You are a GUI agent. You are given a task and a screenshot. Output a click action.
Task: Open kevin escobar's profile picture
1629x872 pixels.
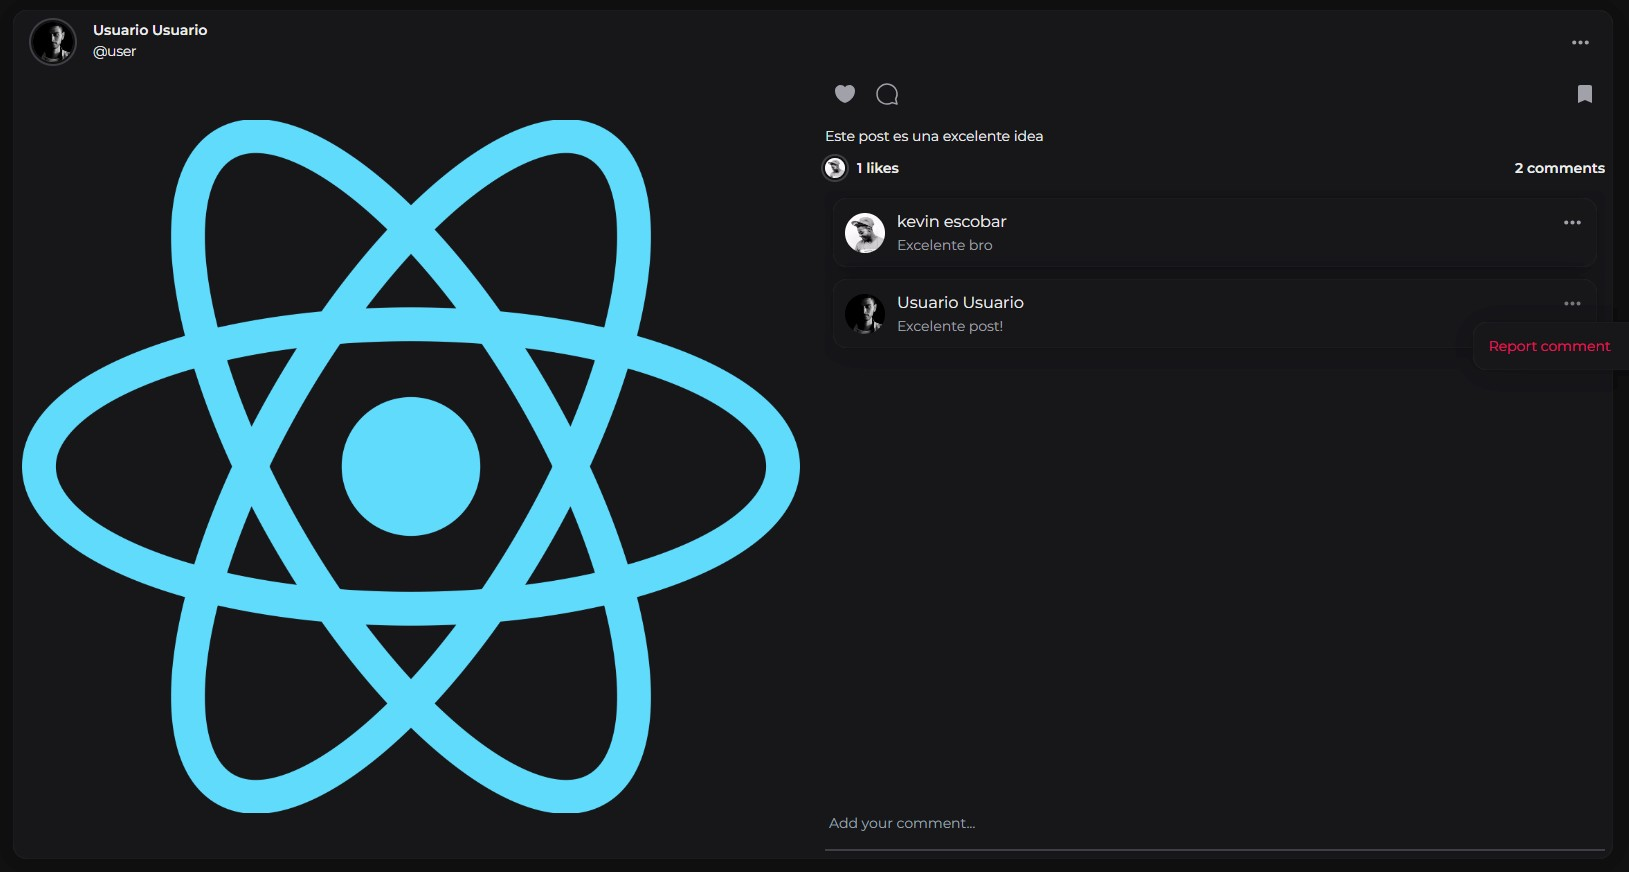[865, 233]
